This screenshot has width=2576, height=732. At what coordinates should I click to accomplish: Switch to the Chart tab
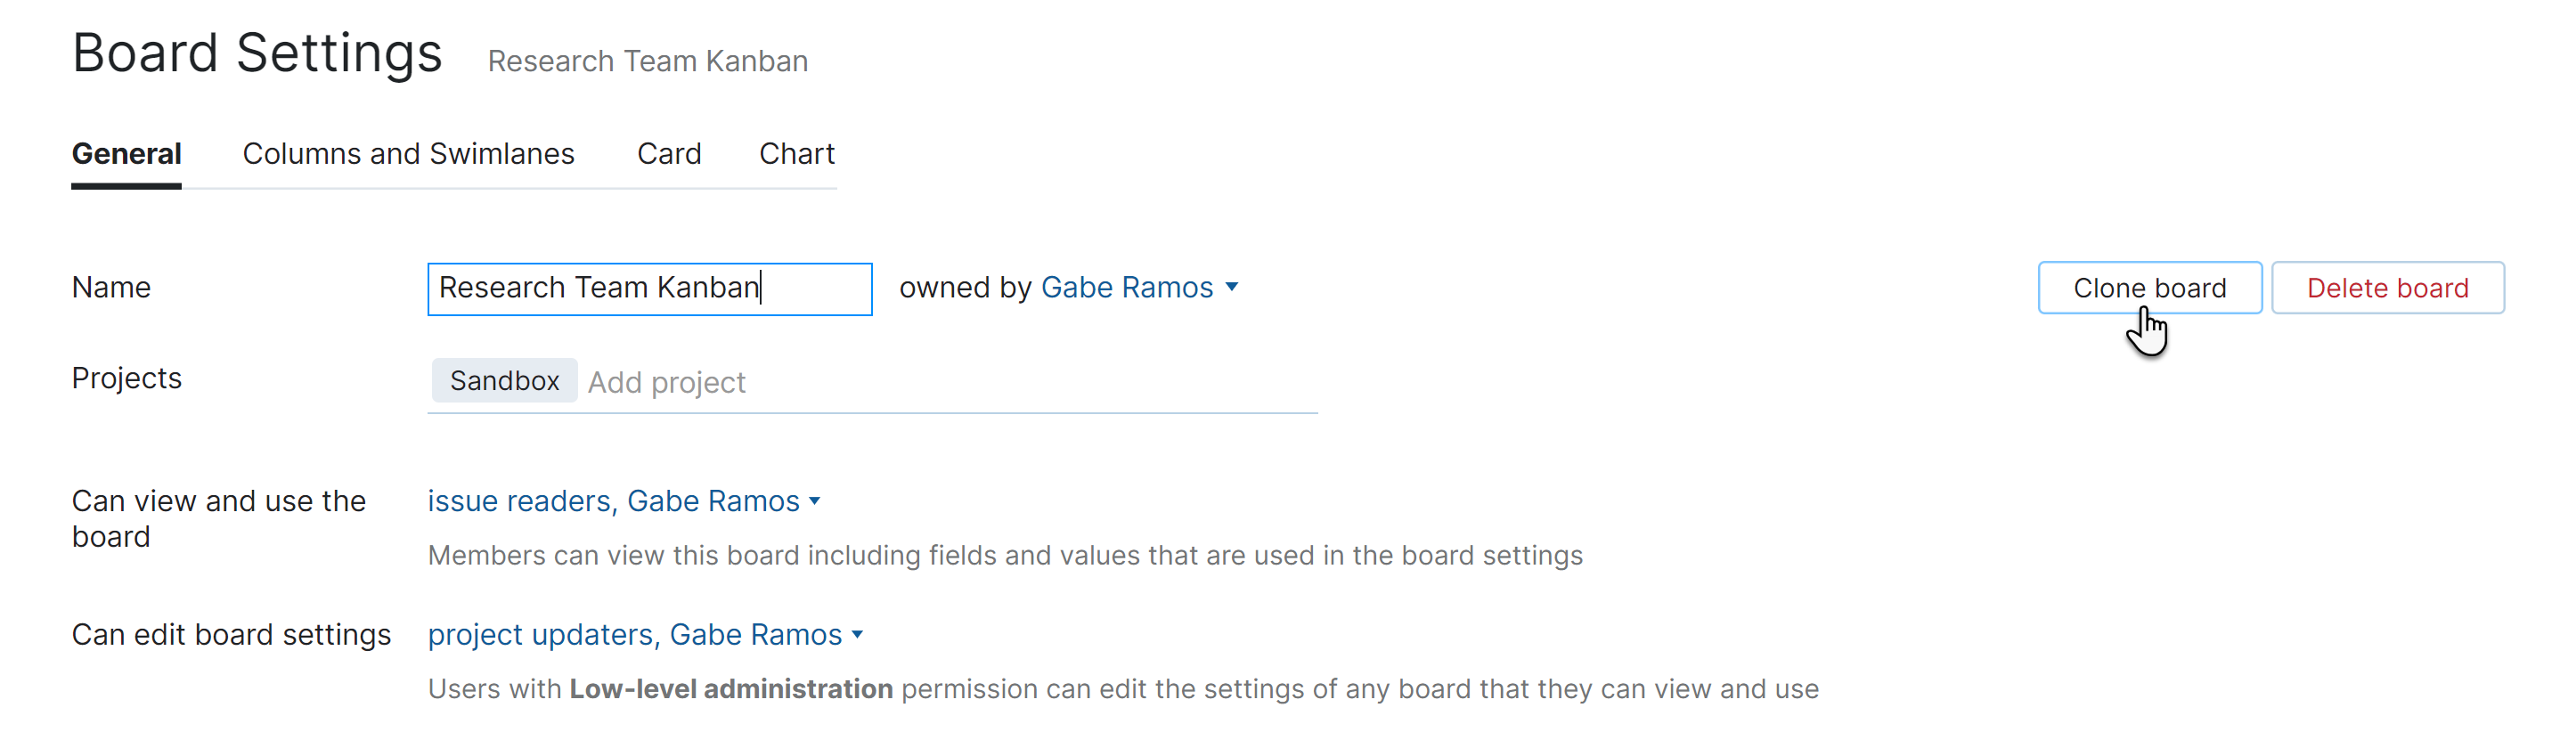point(796,154)
